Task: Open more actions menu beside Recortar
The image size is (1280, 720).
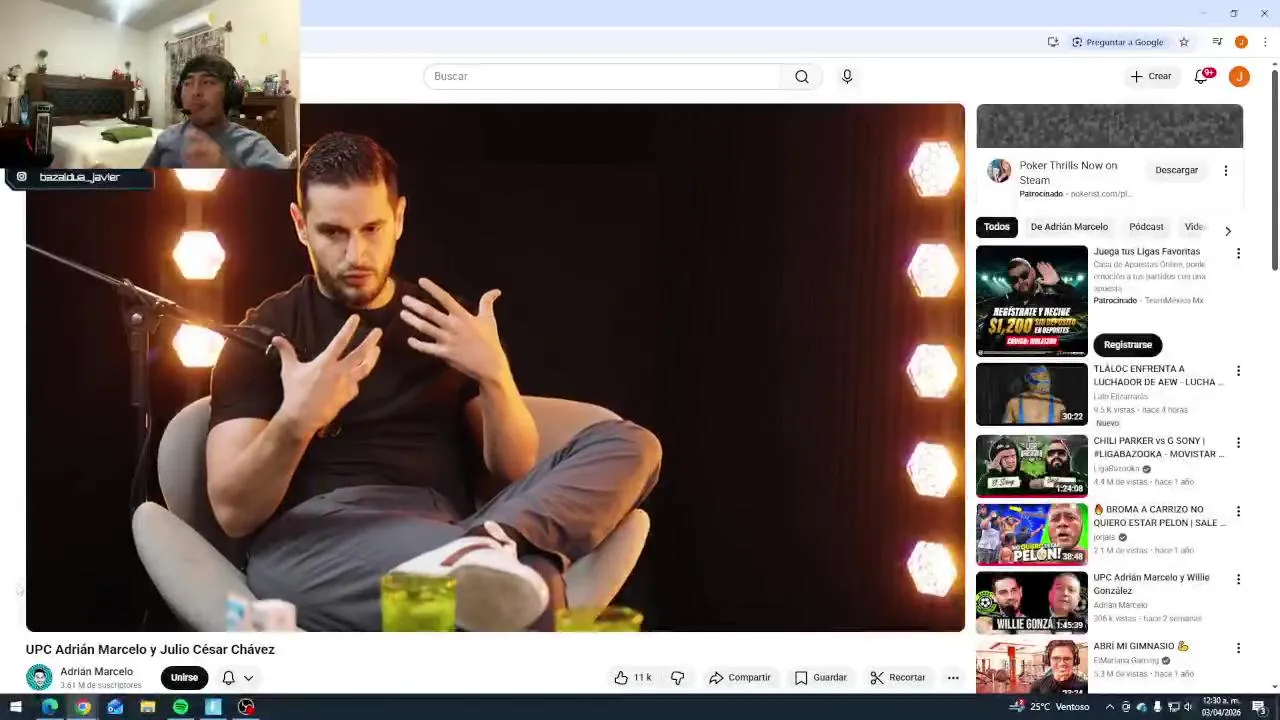Action: point(953,678)
